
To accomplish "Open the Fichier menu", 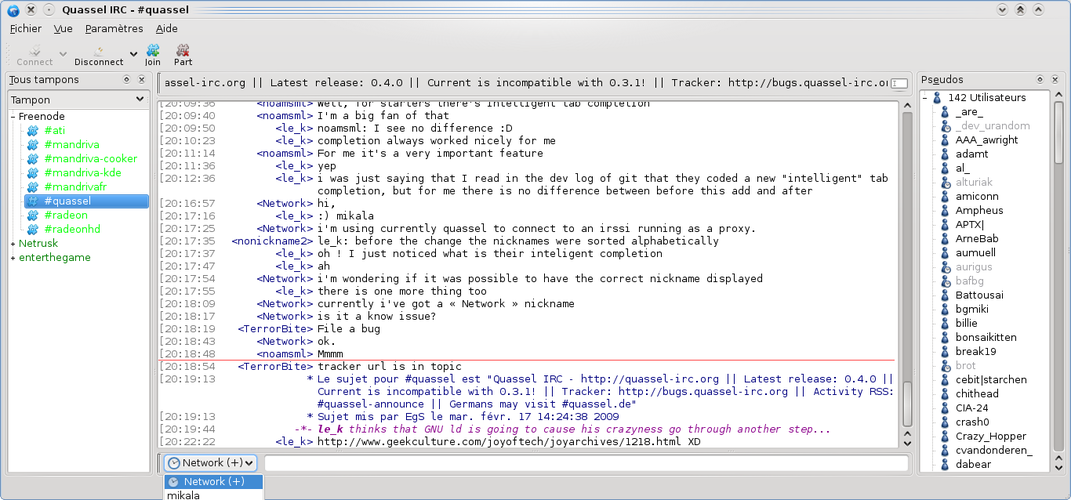I will coord(26,29).
